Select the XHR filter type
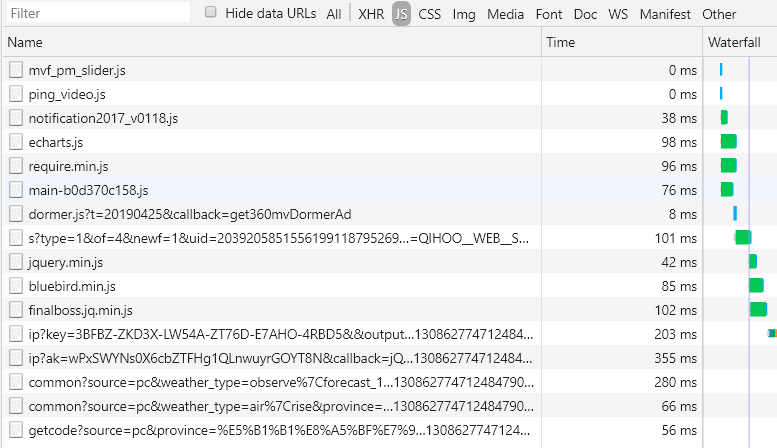 click(x=371, y=14)
